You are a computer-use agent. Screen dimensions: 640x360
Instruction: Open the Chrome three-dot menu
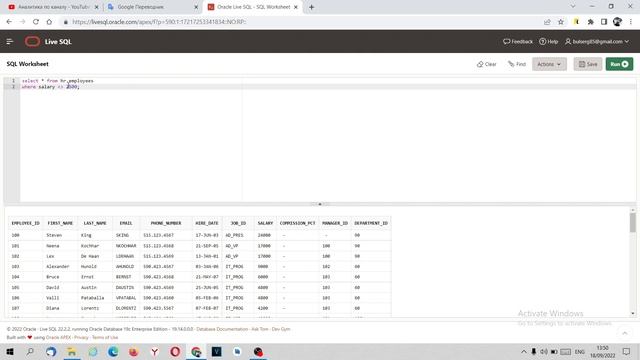(x=631, y=22)
